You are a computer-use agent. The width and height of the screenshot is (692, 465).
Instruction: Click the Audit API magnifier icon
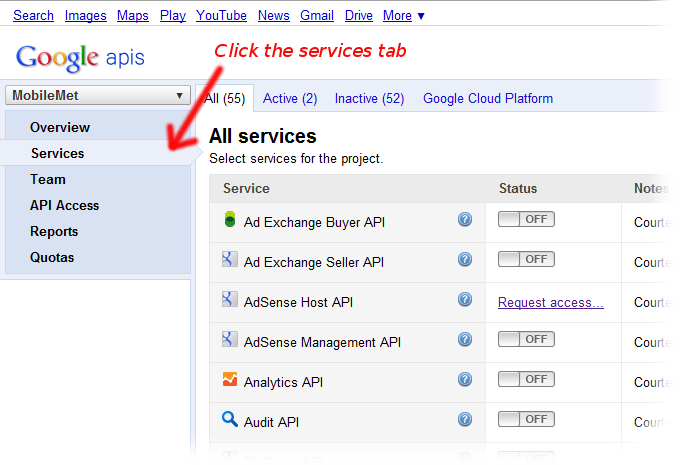230,421
